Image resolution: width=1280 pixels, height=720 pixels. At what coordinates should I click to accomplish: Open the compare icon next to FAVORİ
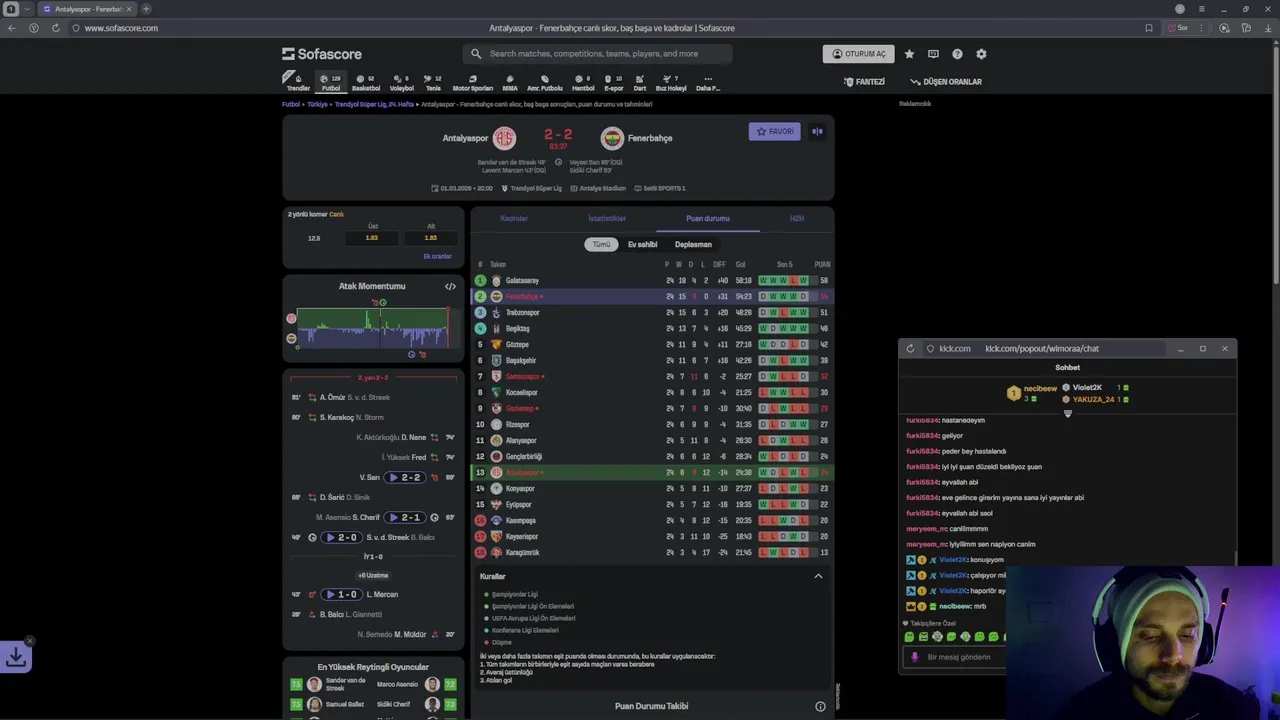[x=817, y=131]
